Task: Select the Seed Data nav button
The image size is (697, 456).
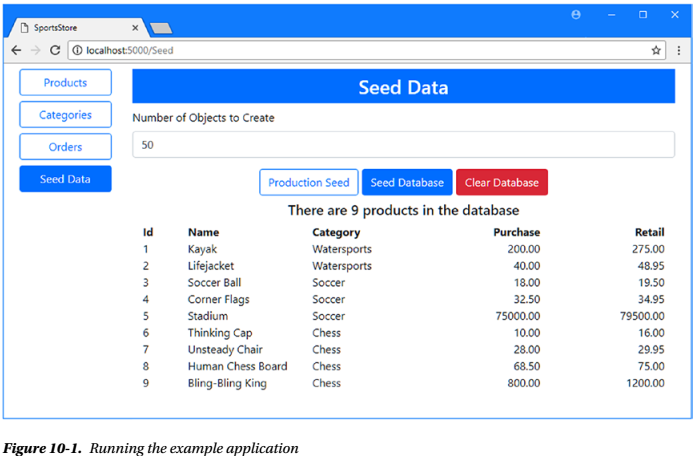Action: pos(65,179)
